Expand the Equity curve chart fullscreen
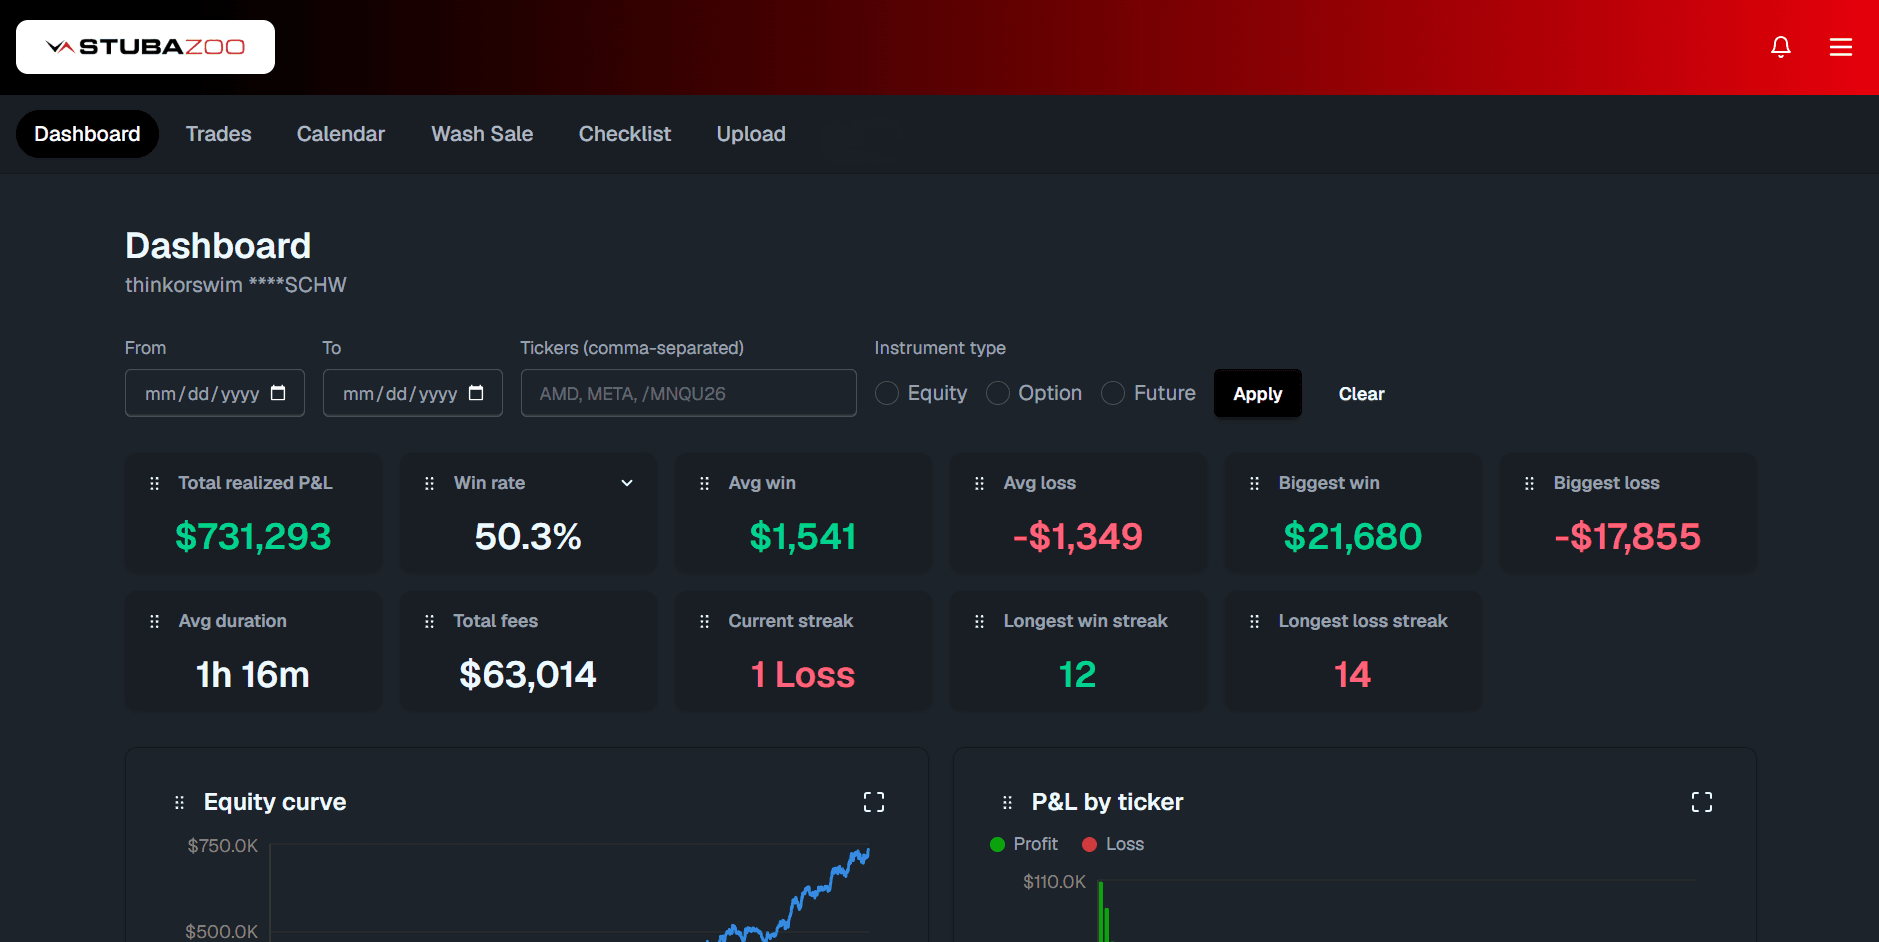Screen dimensions: 1879x942 point(874,802)
